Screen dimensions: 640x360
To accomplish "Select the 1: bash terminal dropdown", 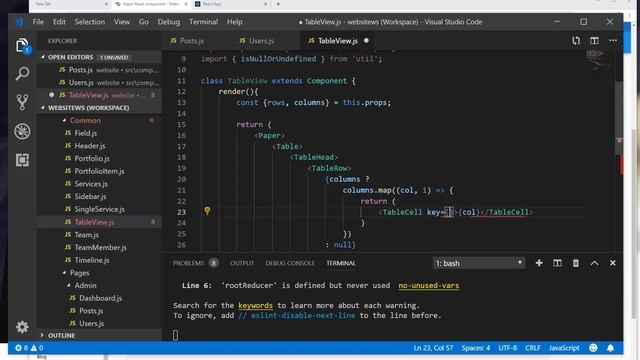I will coord(479,263).
